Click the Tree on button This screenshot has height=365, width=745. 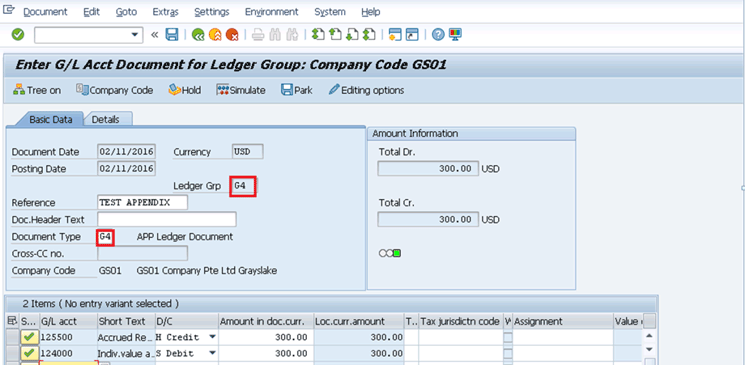[37, 90]
